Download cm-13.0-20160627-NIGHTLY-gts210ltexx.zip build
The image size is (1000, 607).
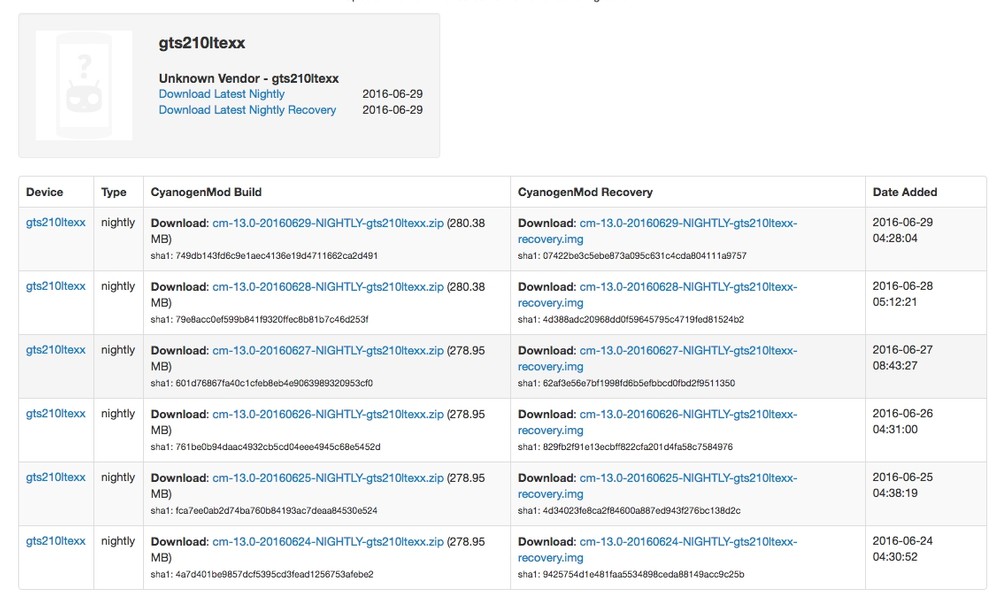[328, 351]
